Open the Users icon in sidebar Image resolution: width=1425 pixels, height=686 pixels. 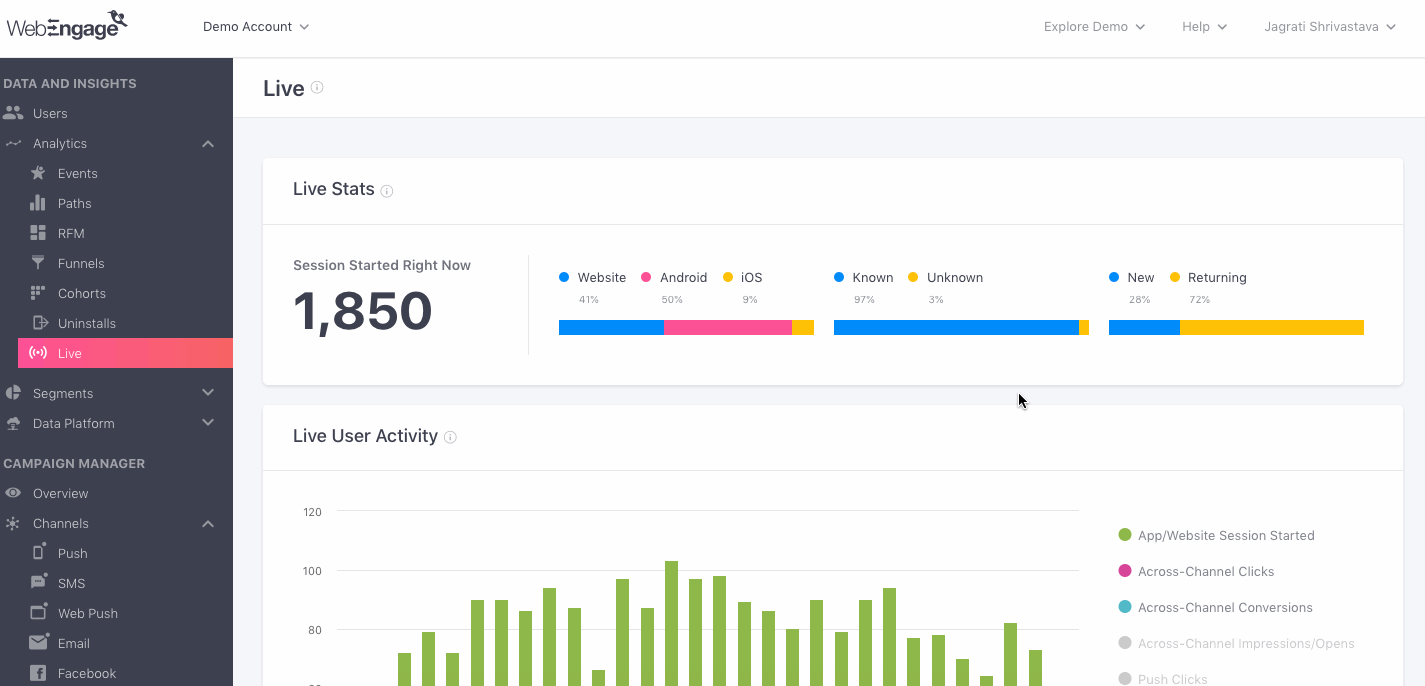click(x=13, y=113)
